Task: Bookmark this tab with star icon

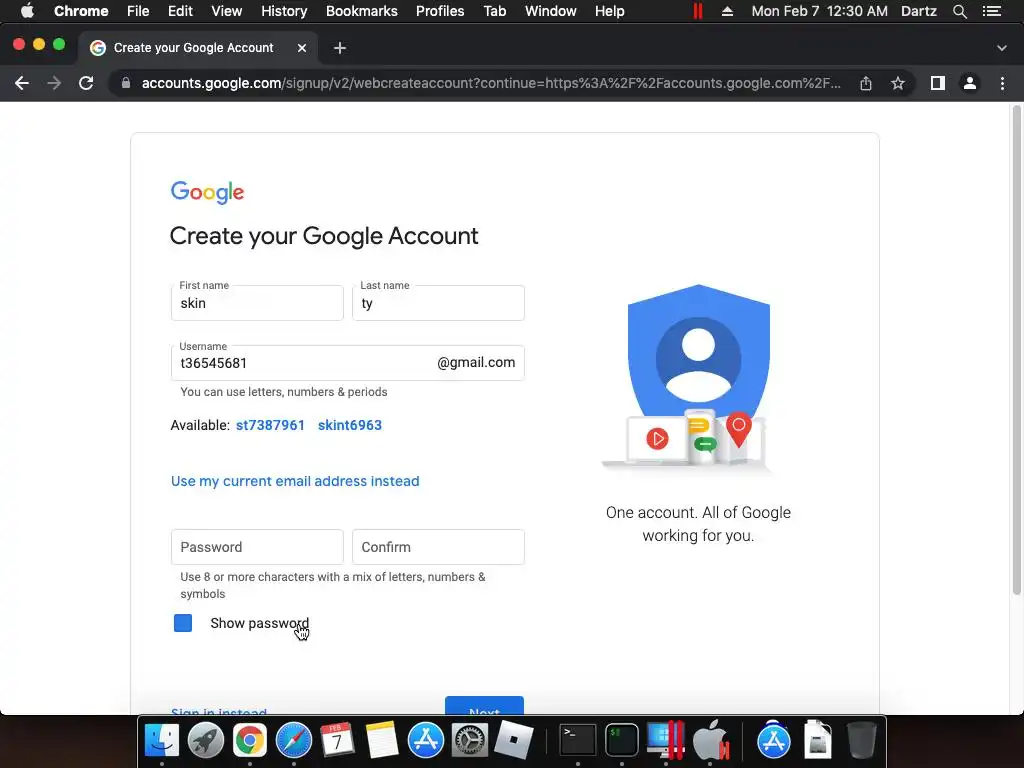Action: 898,83
